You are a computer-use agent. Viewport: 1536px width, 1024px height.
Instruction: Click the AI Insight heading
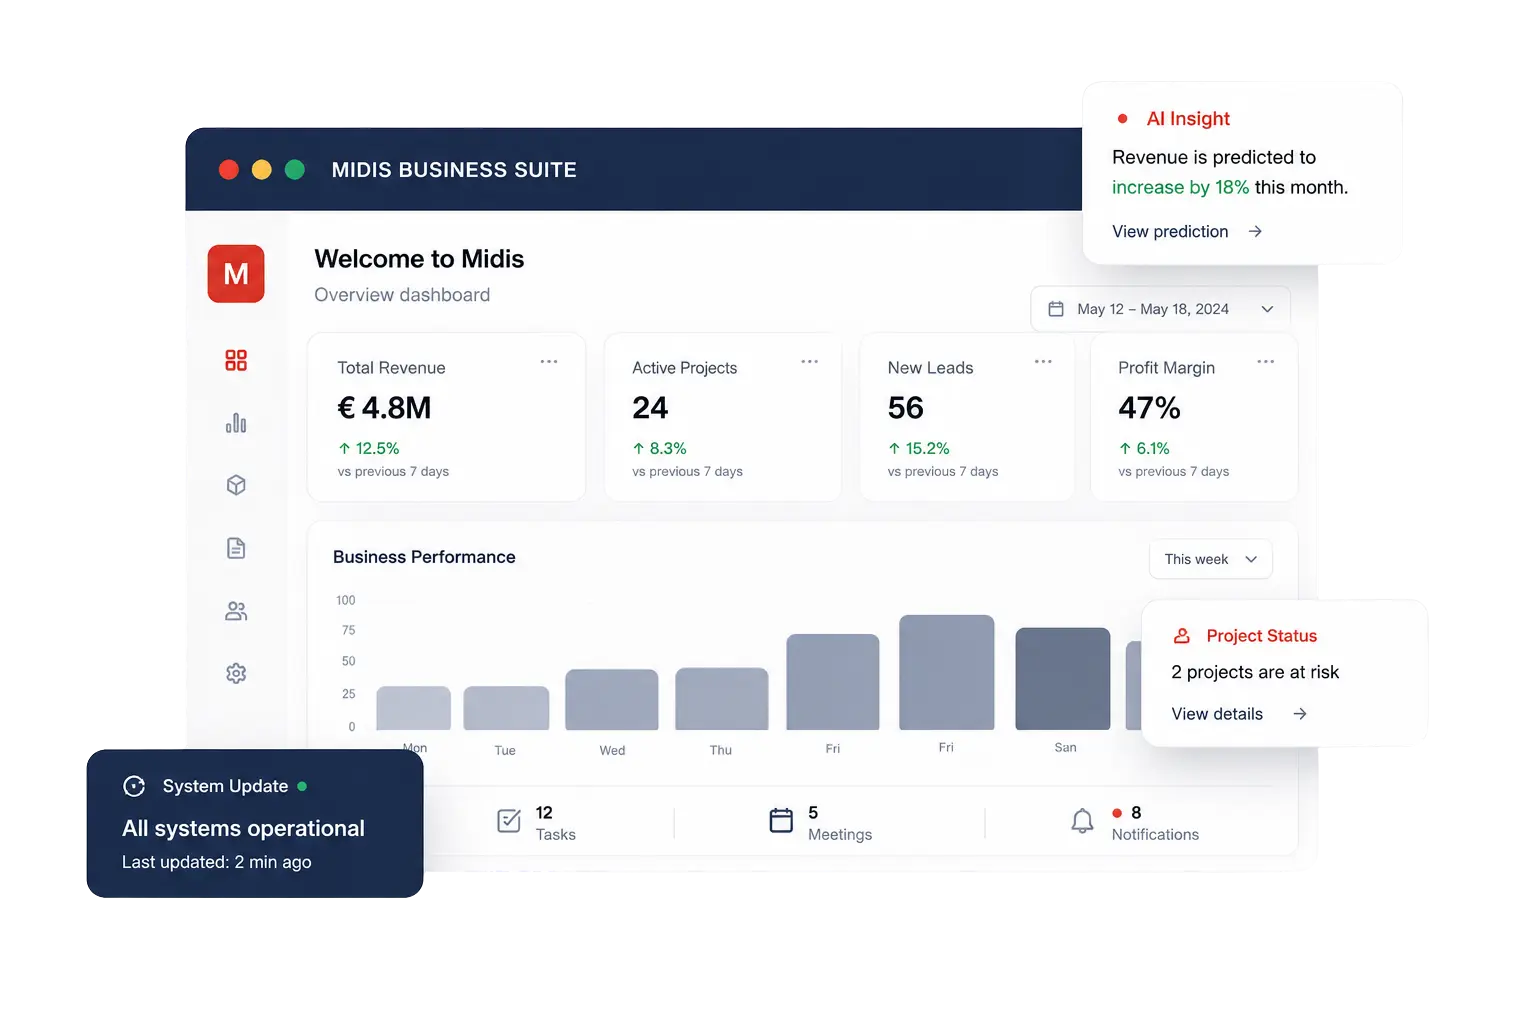pyautogui.click(x=1188, y=118)
